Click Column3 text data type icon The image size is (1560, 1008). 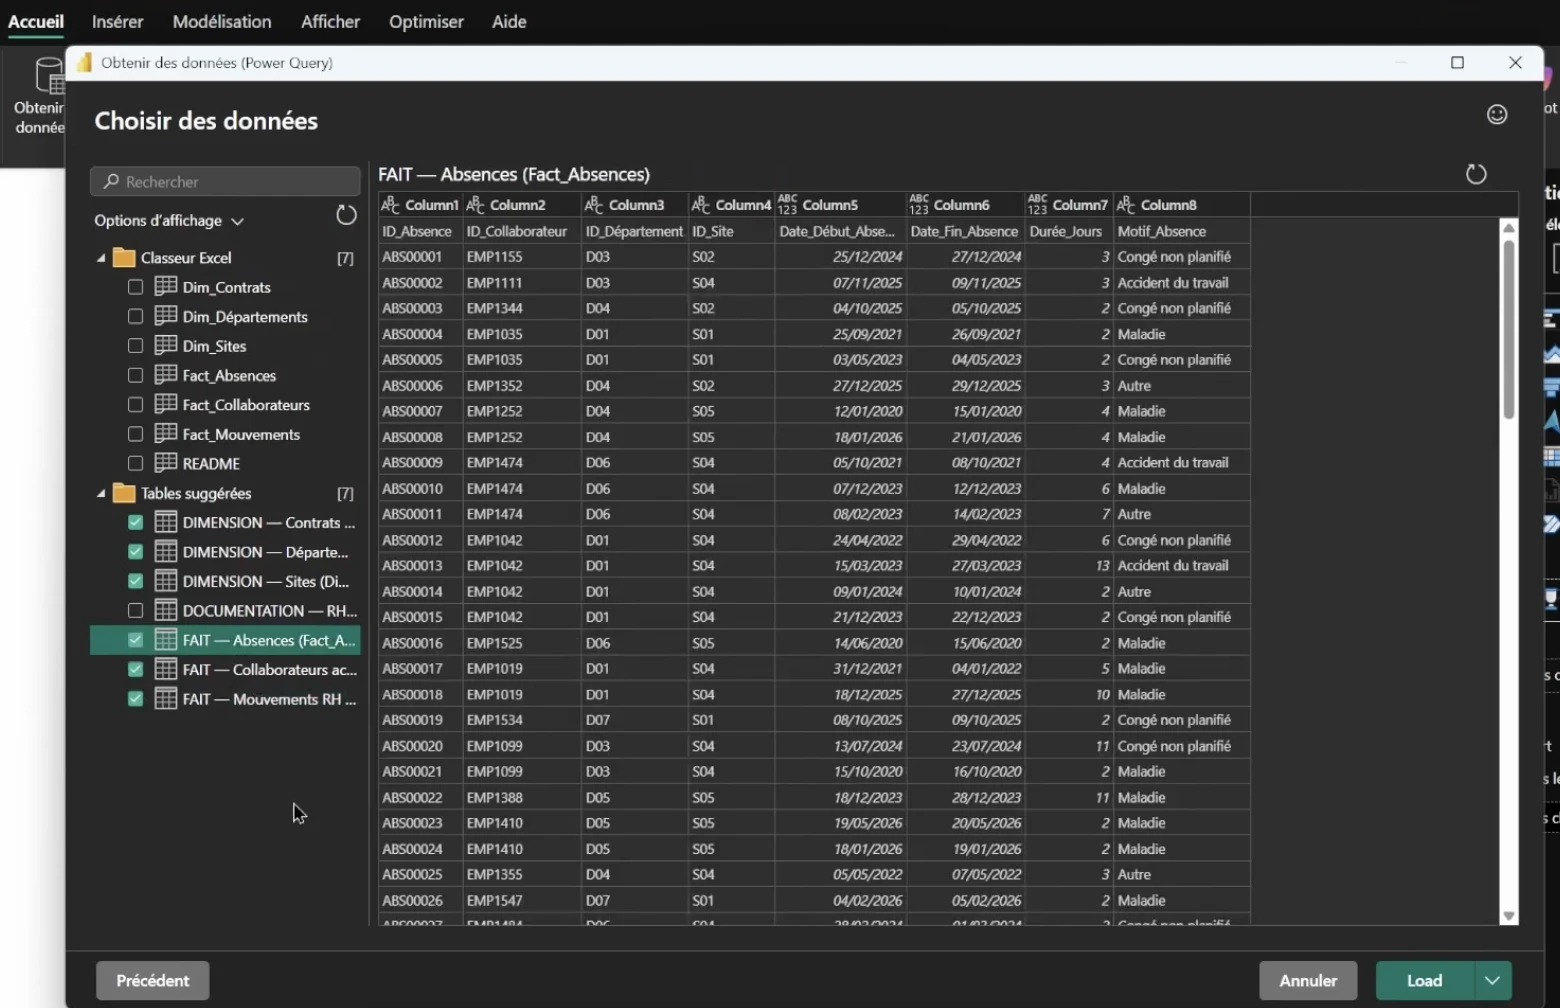[594, 204]
